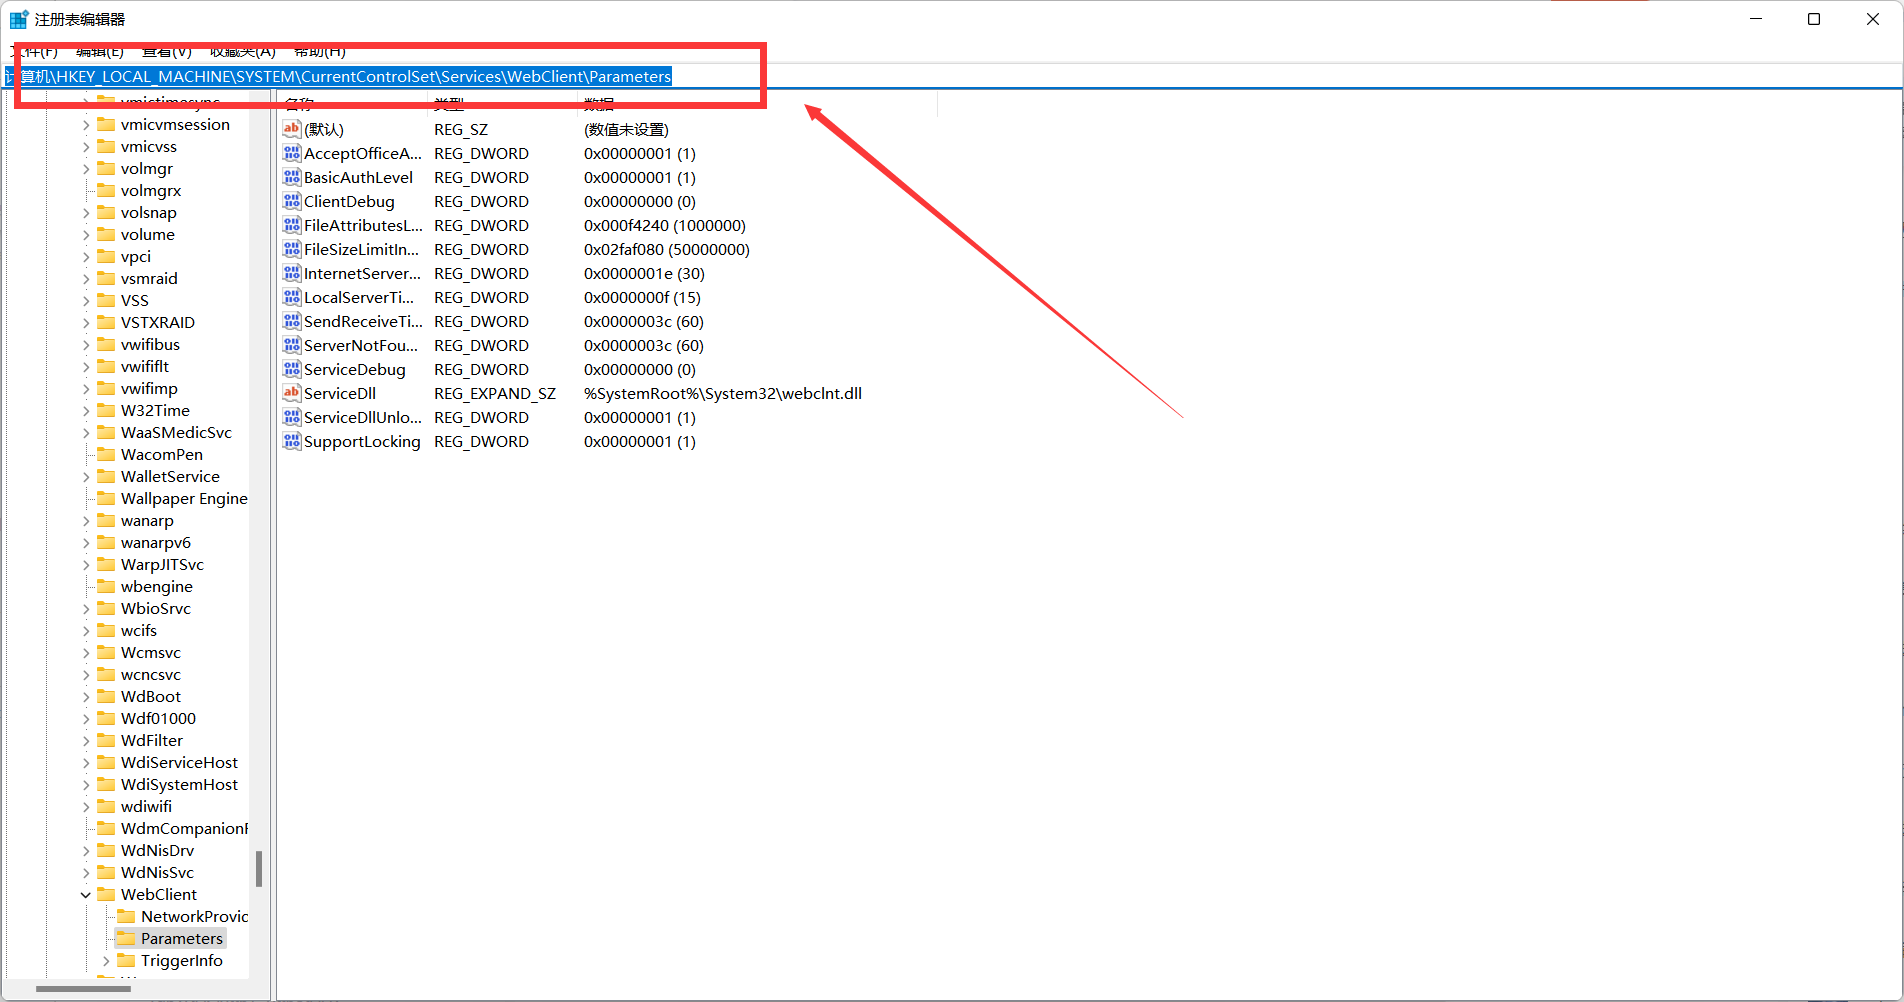This screenshot has height=1002, width=1904.
Task: Select the Wdf01000 tree item
Action: (158, 718)
